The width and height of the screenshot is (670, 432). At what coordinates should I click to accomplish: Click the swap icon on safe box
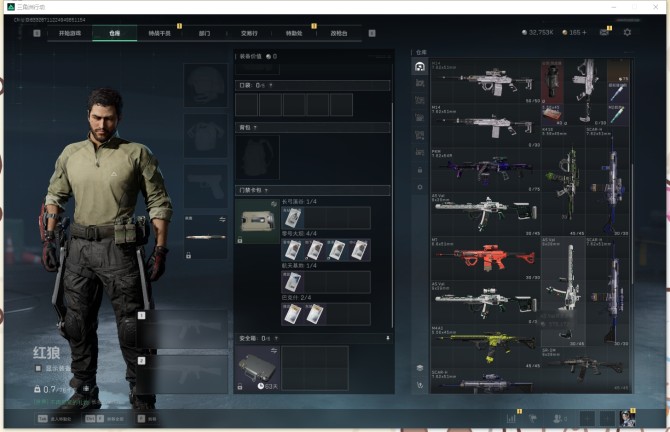(274, 351)
